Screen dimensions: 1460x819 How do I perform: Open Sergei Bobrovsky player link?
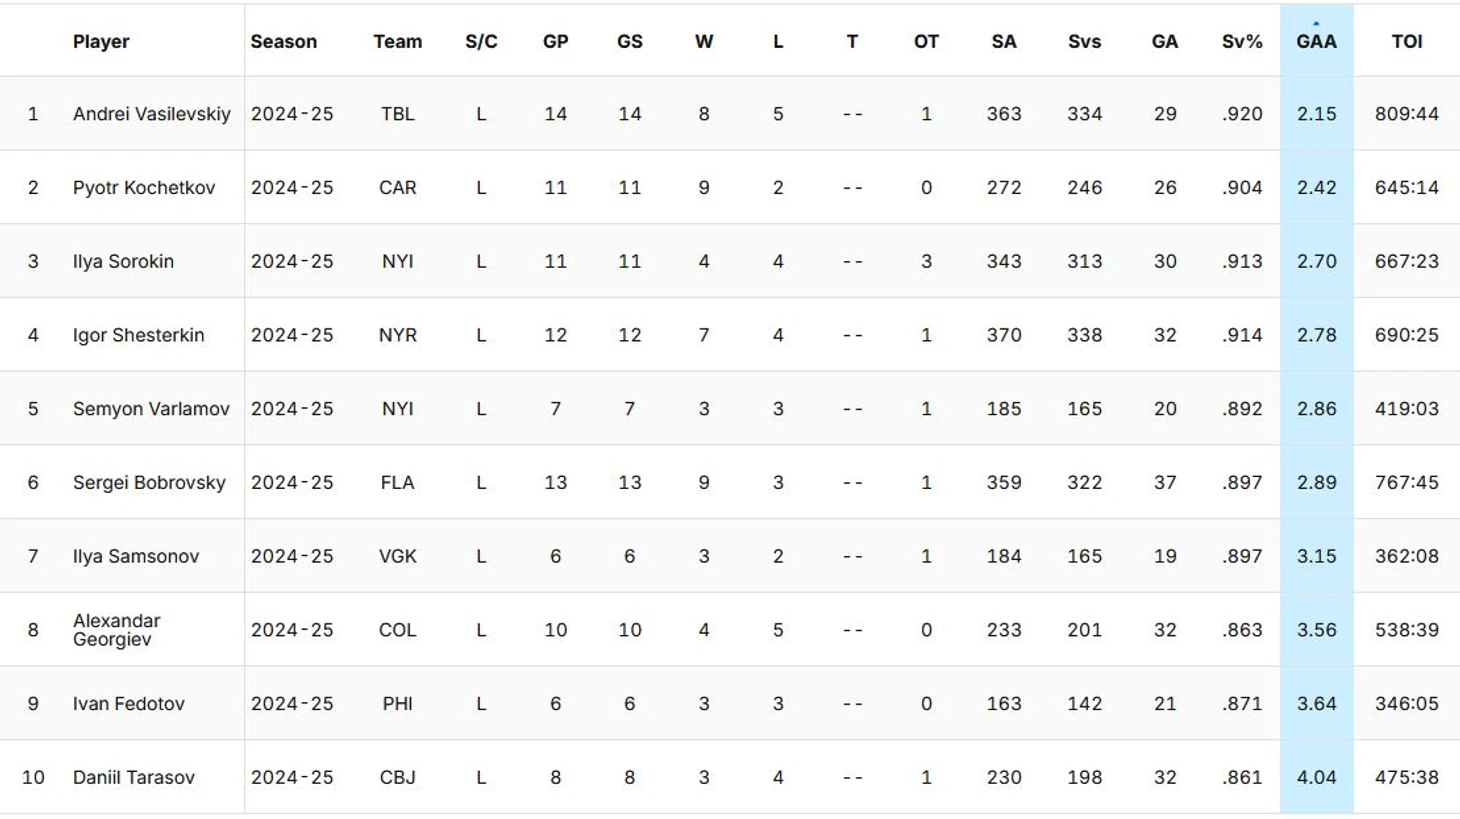pos(149,483)
